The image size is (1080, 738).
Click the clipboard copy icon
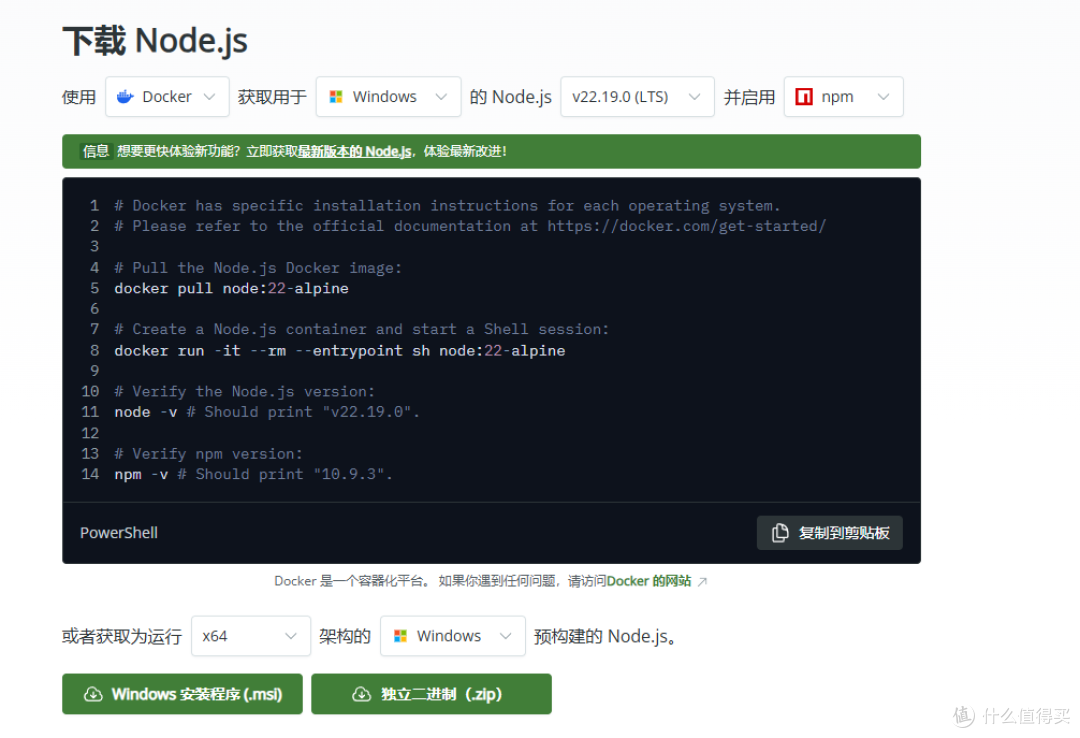pos(780,533)
